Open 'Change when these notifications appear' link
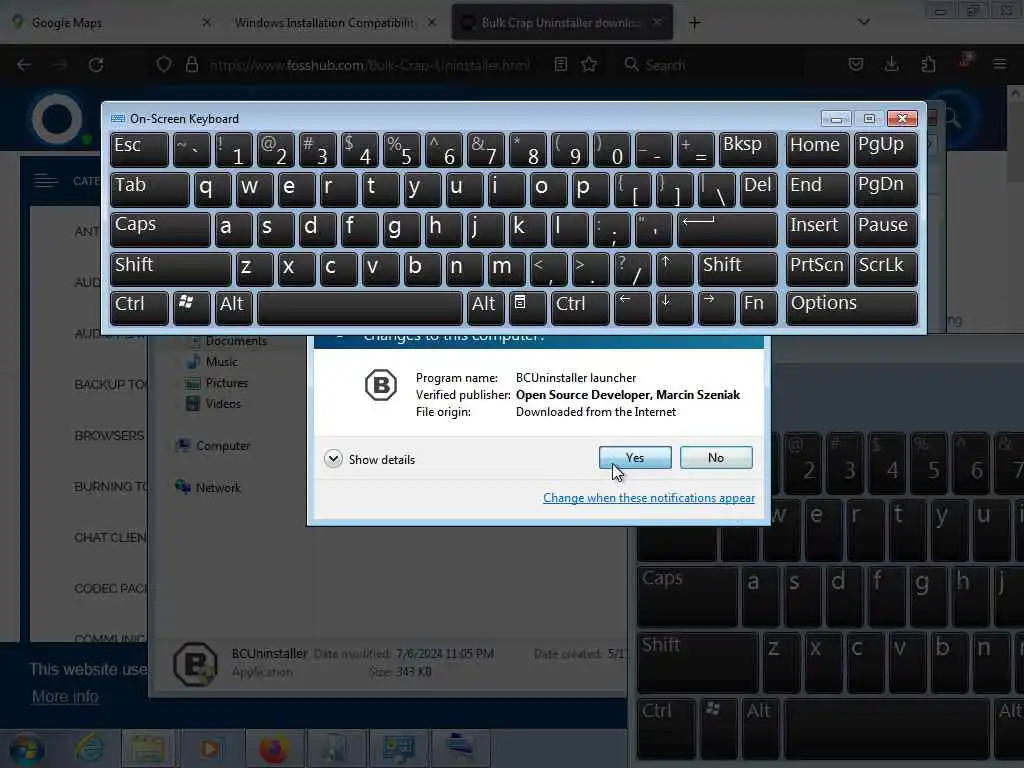The width and height of the screenshot is (1024, 768). coord(648,498)
